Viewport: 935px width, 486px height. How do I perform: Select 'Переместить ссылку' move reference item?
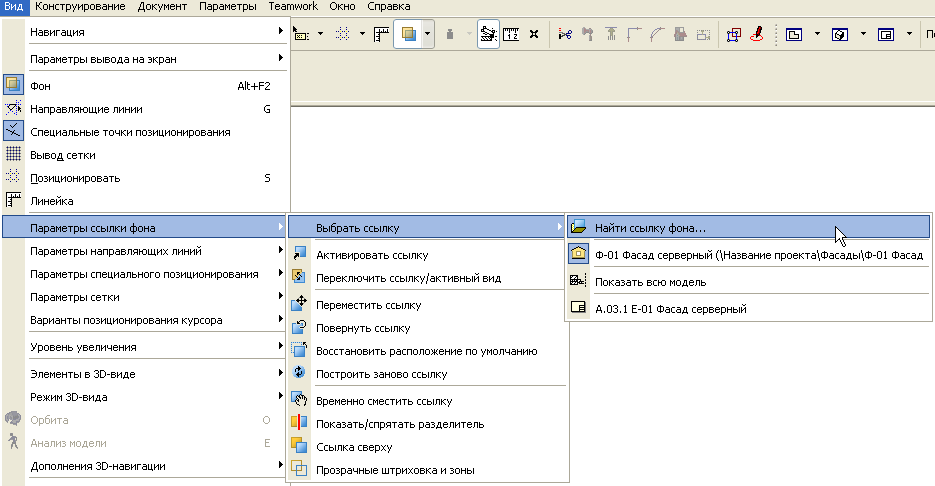coord(368,305)
